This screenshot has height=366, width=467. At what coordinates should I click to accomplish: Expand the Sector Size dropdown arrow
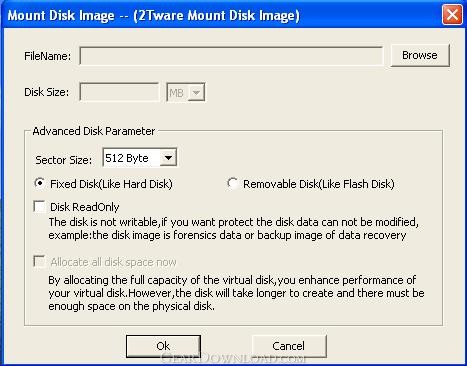point(168,158)
